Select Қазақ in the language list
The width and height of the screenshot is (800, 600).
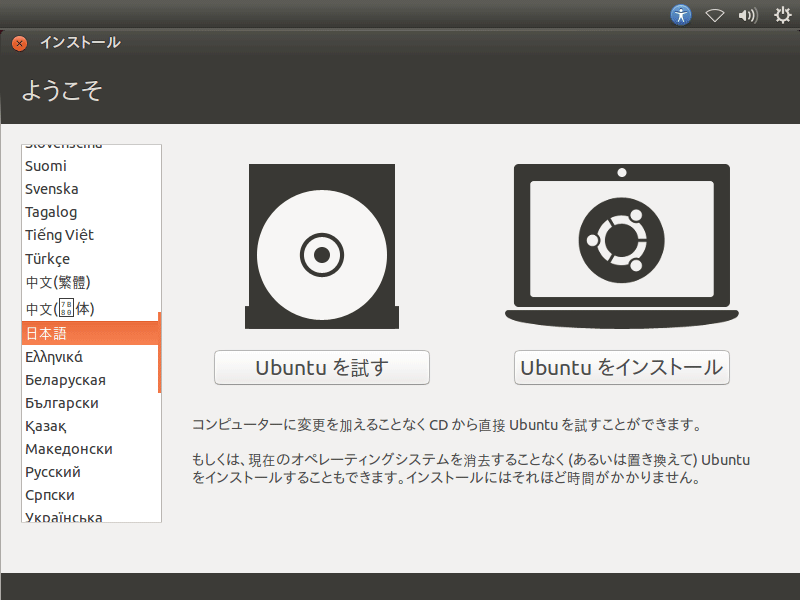click(90, 426)
